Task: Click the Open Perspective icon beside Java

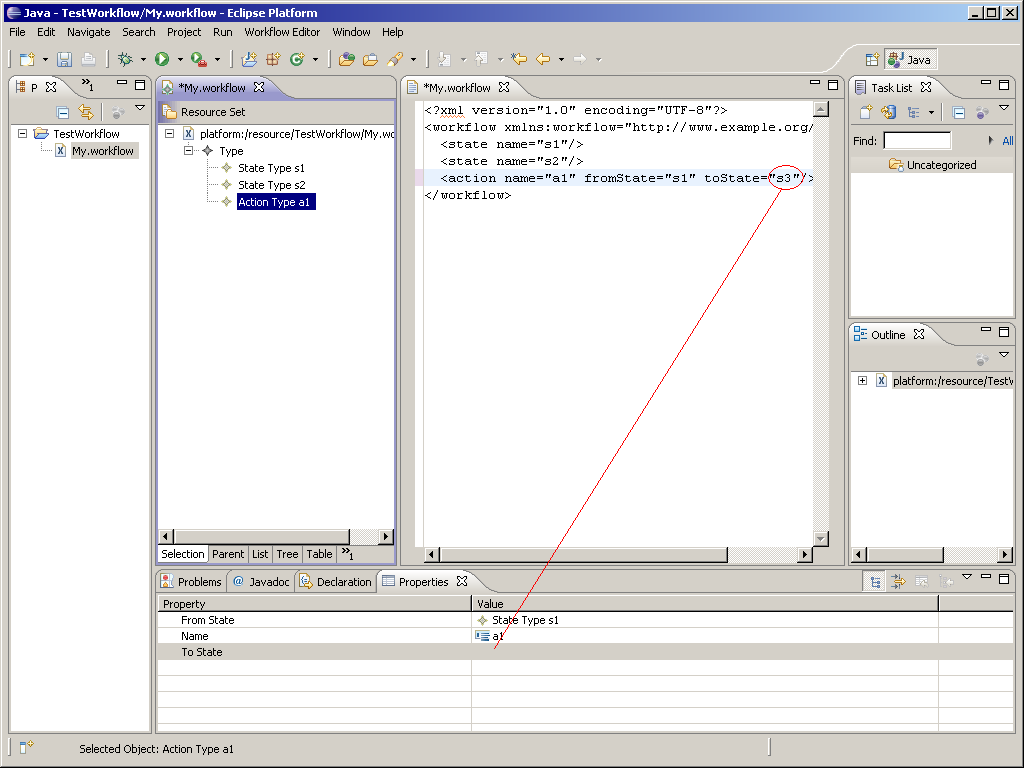Action: [x=871, y=60]
